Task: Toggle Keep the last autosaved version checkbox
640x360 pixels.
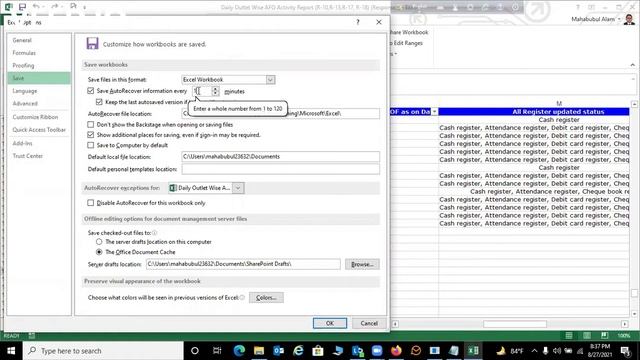Action: point(99,102)
